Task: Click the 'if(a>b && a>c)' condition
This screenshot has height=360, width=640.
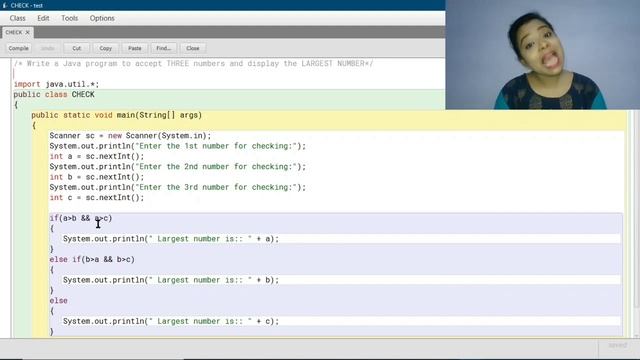Action: tap(81, 218)
